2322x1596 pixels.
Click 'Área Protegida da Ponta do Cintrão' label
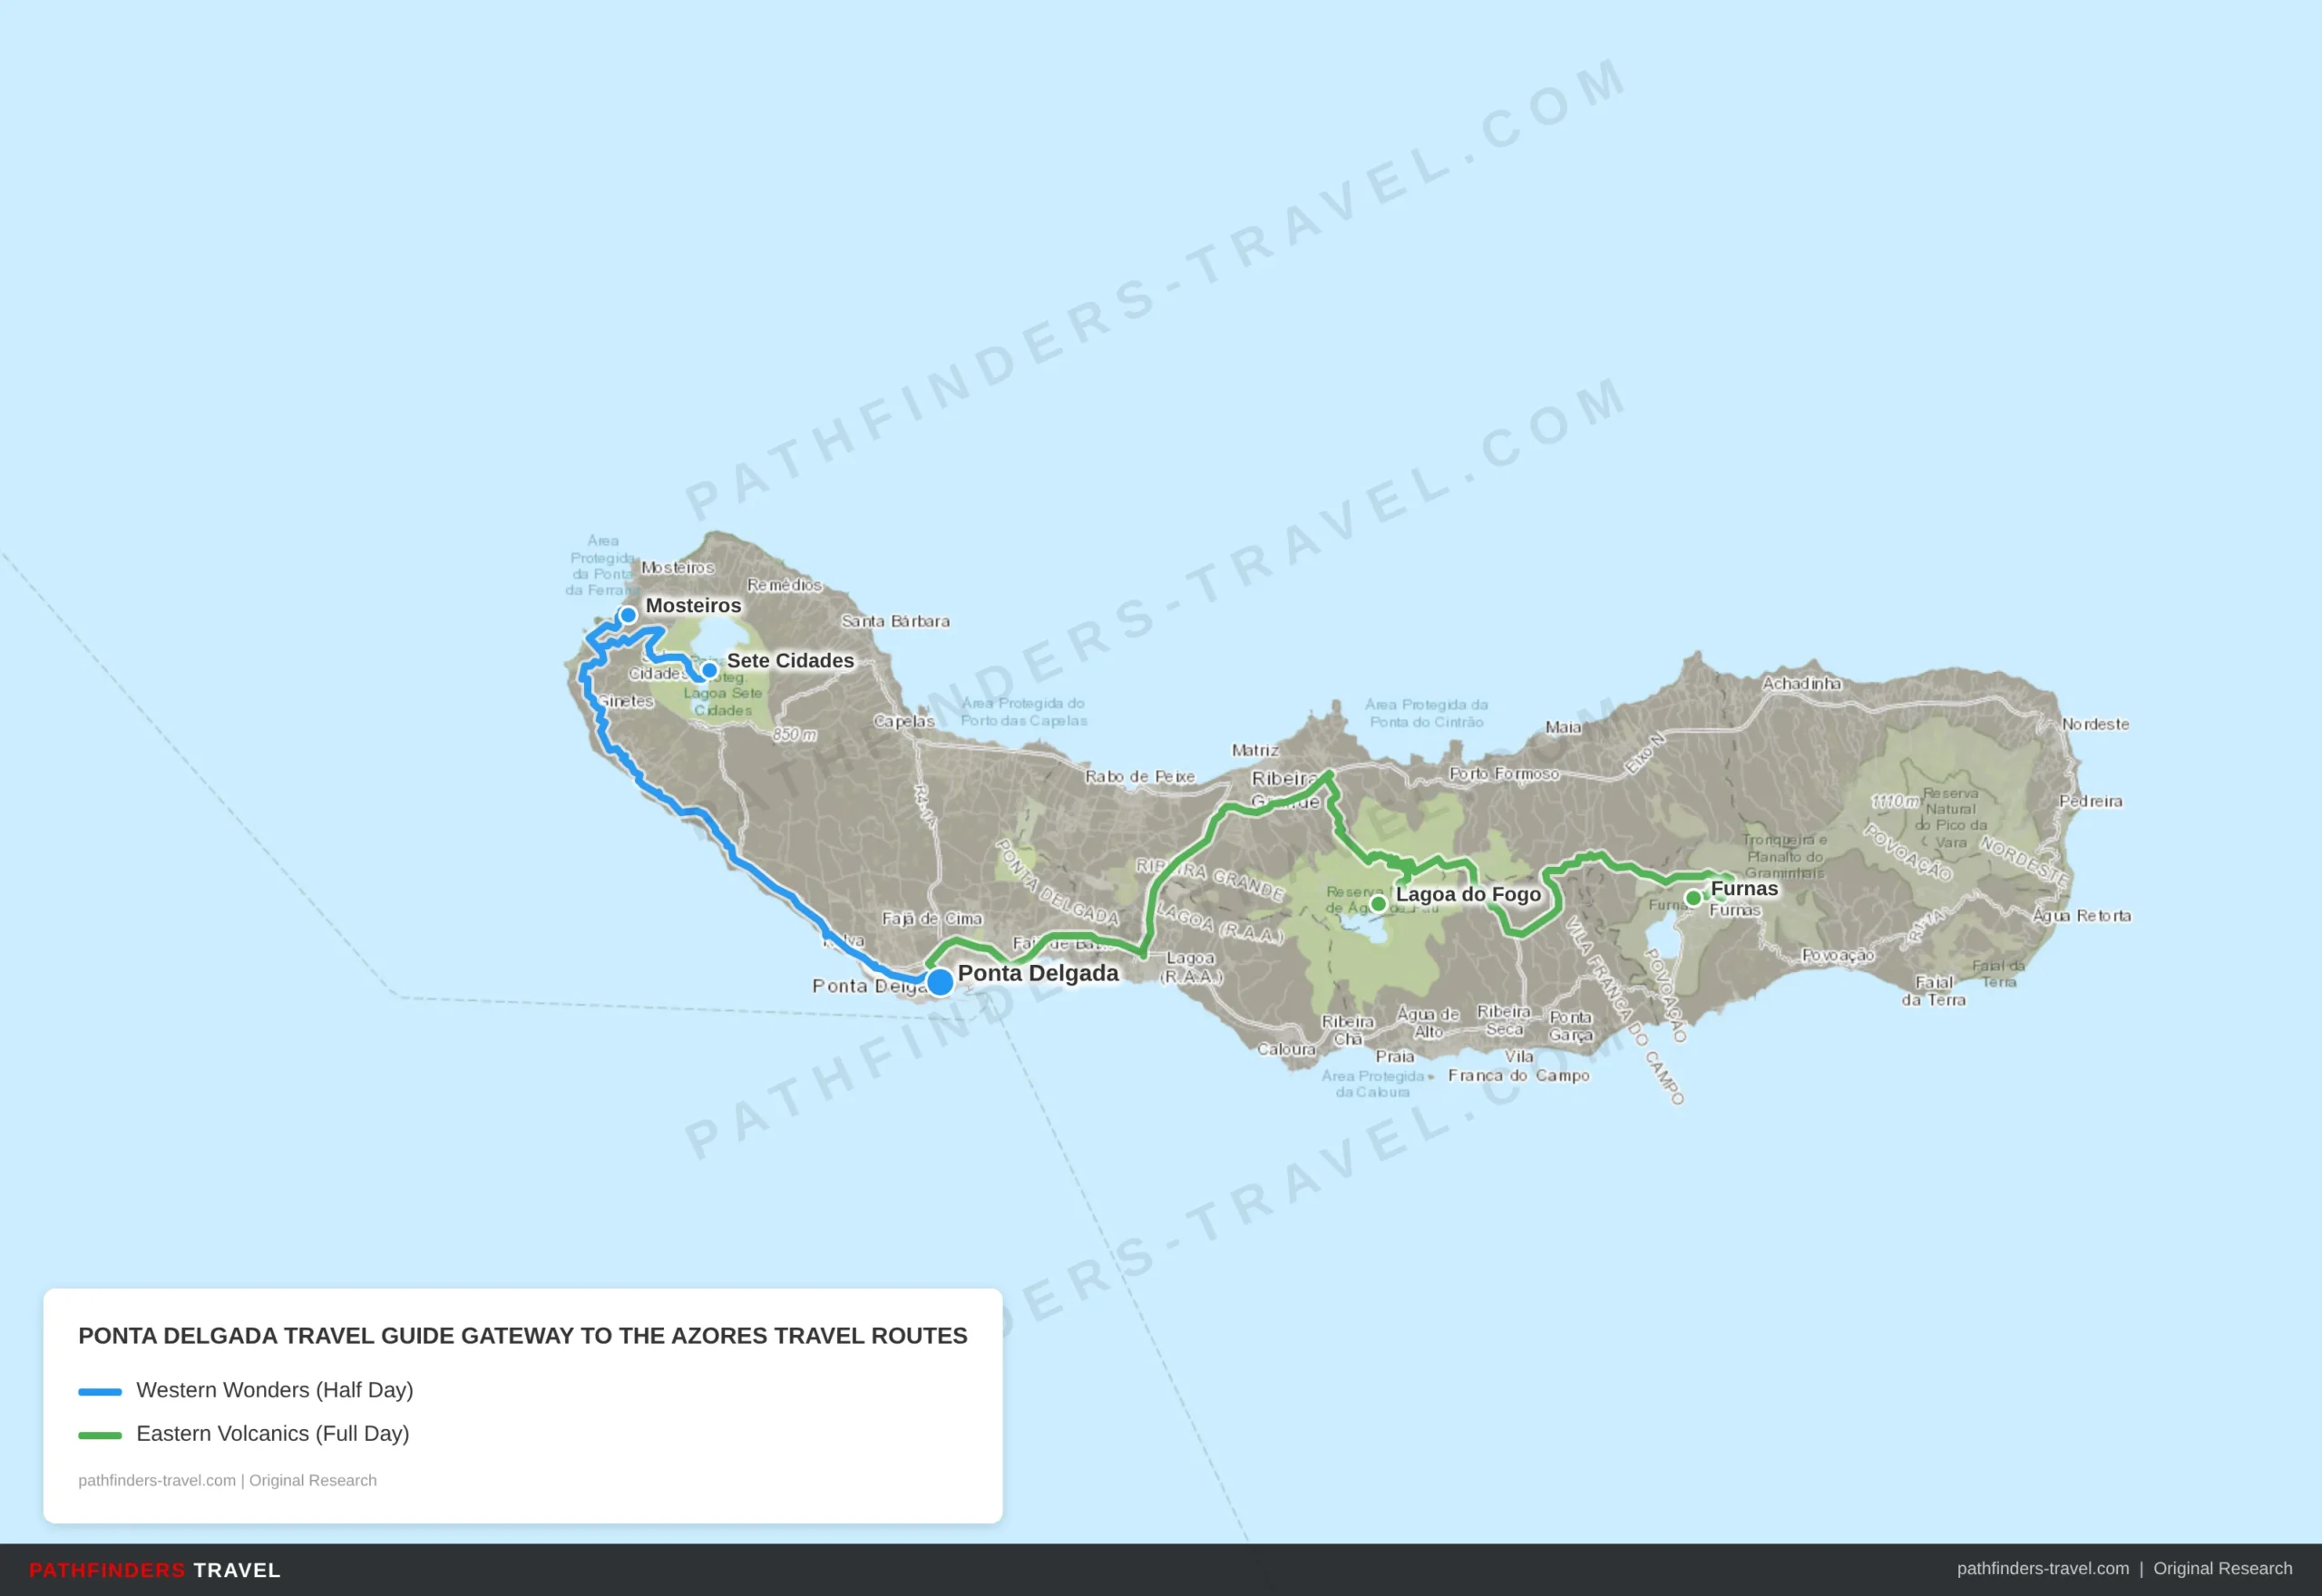1427,713
